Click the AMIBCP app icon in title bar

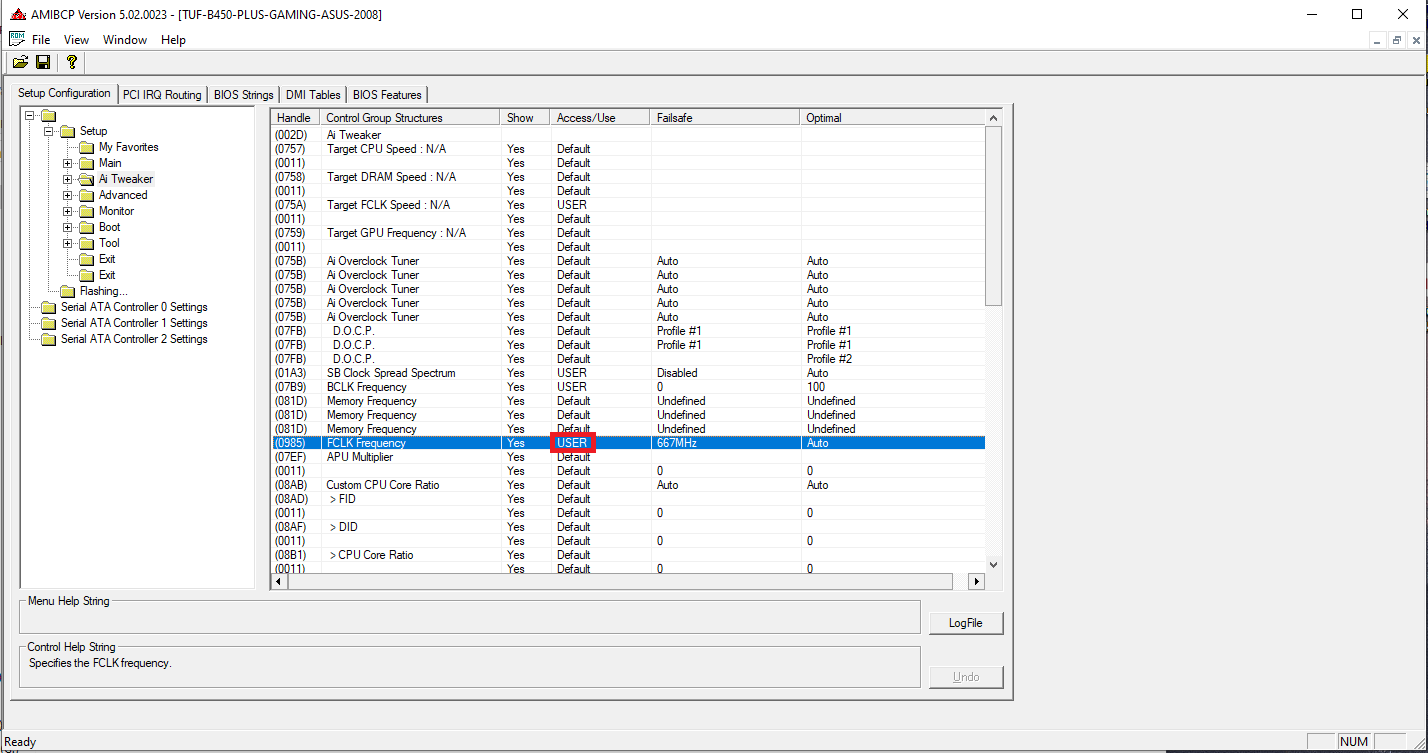(x=17, y=14)
